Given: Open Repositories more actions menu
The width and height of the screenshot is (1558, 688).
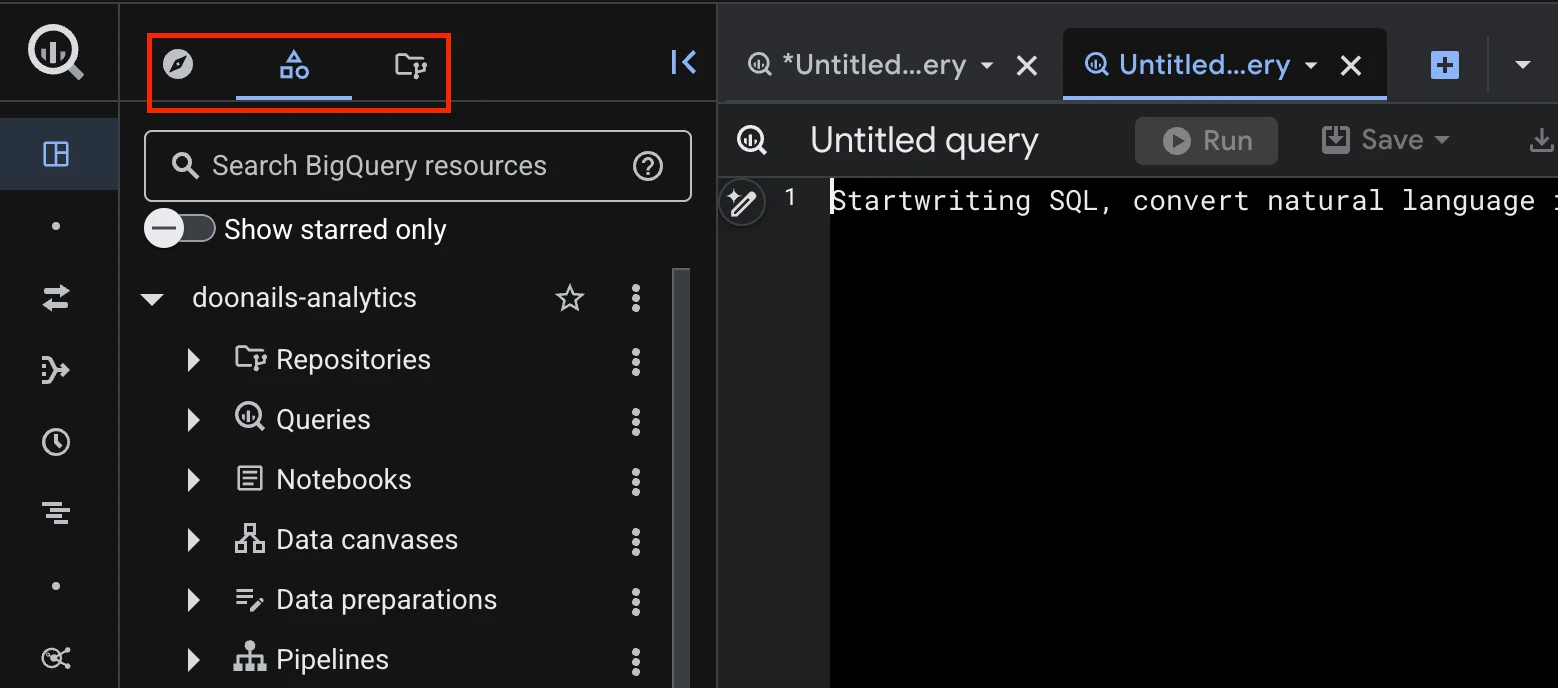Looking at the screenshot, I should click(x=636, y=361).
